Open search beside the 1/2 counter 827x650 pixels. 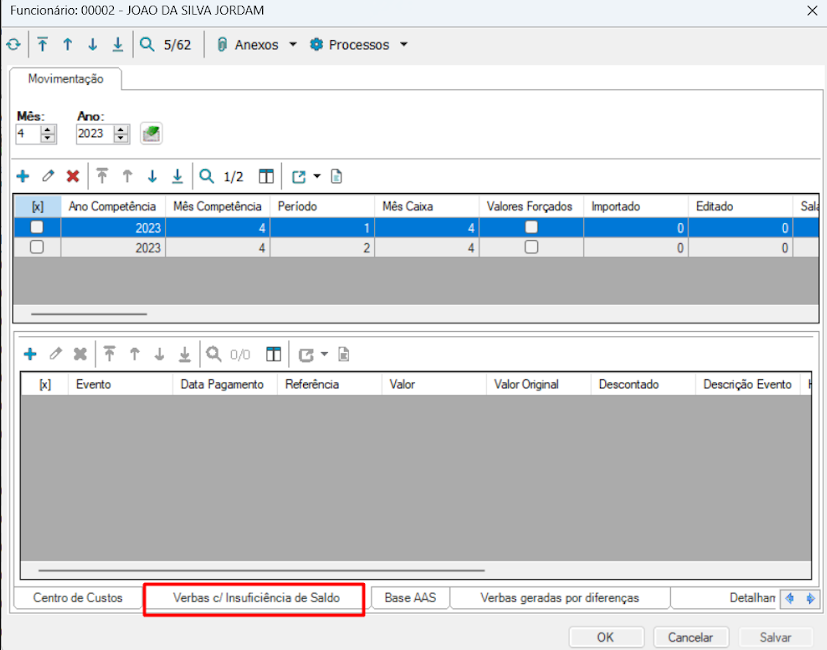(x=207, y=176)
